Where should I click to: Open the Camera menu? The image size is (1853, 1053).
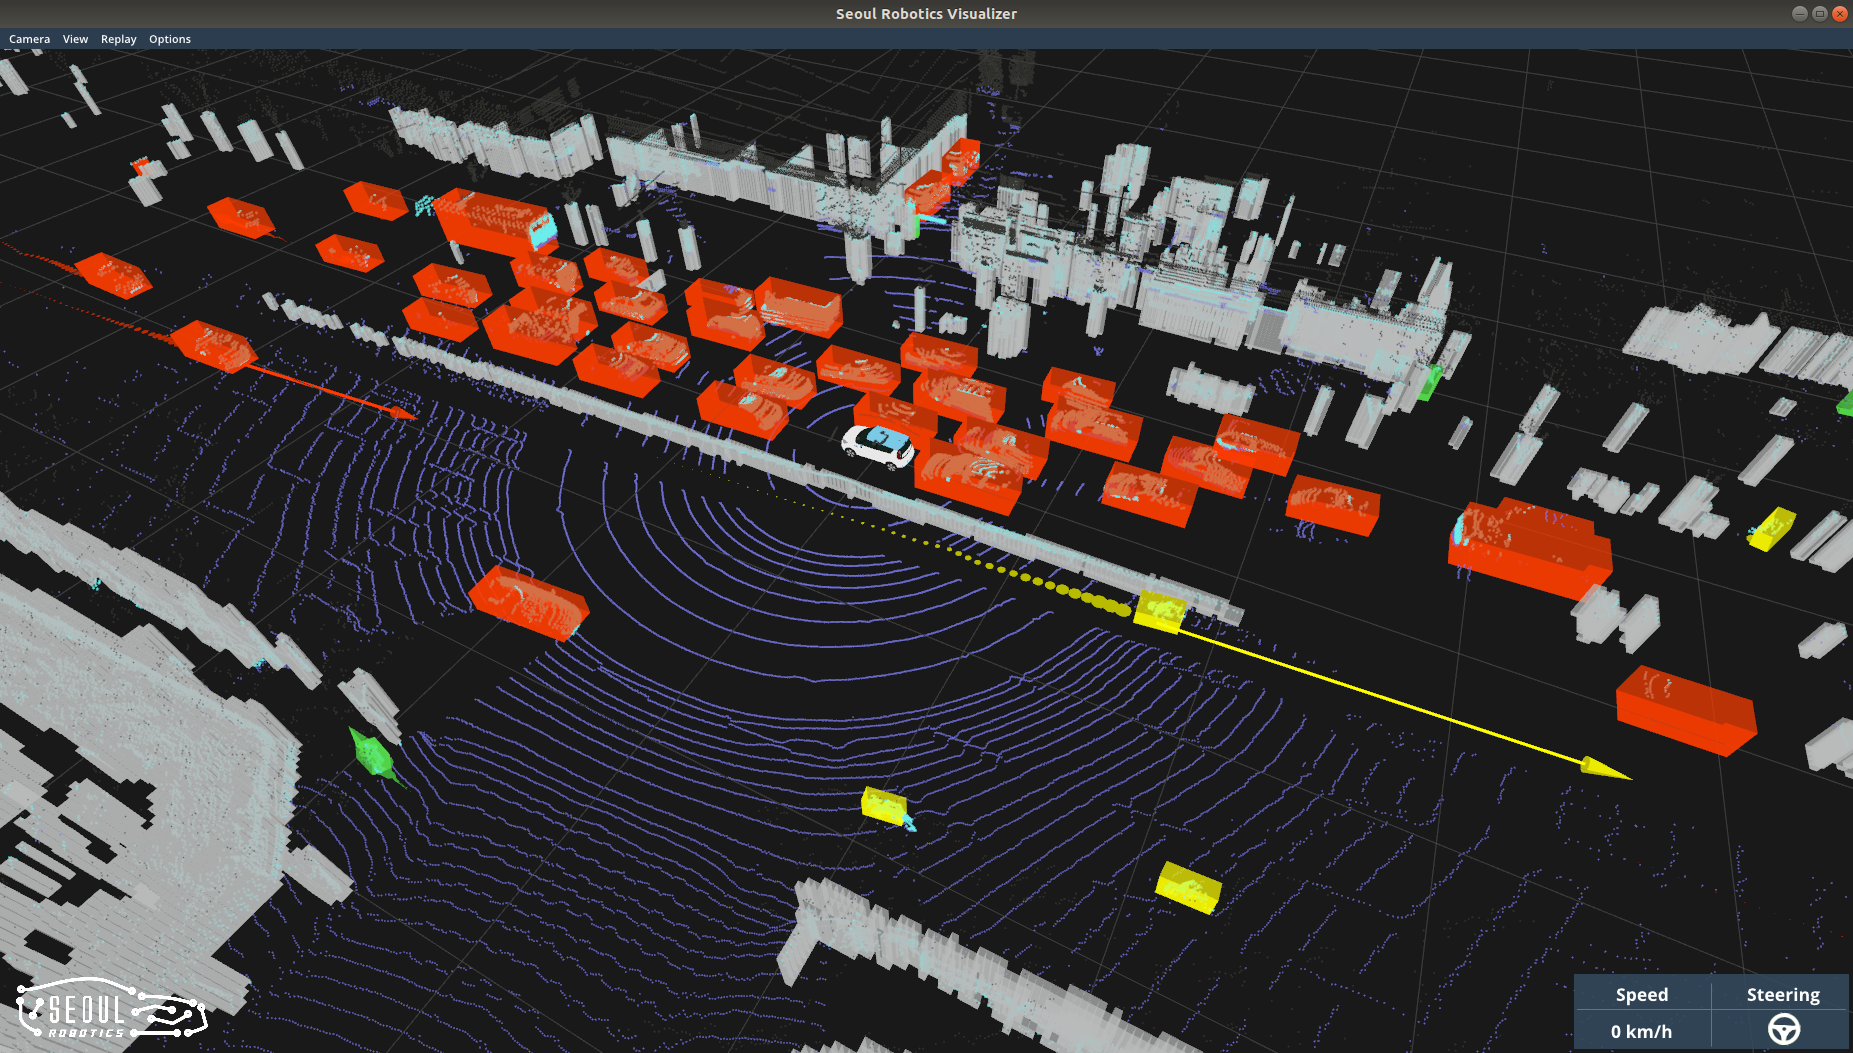pos(29,39)
